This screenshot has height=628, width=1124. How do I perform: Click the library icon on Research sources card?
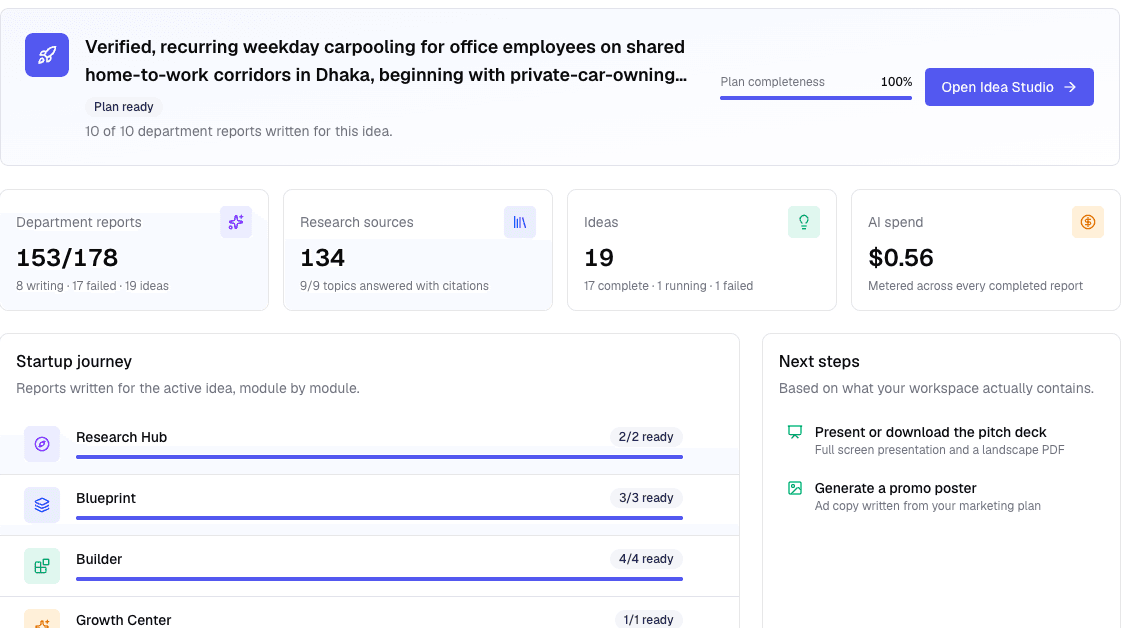pos(520,222)
